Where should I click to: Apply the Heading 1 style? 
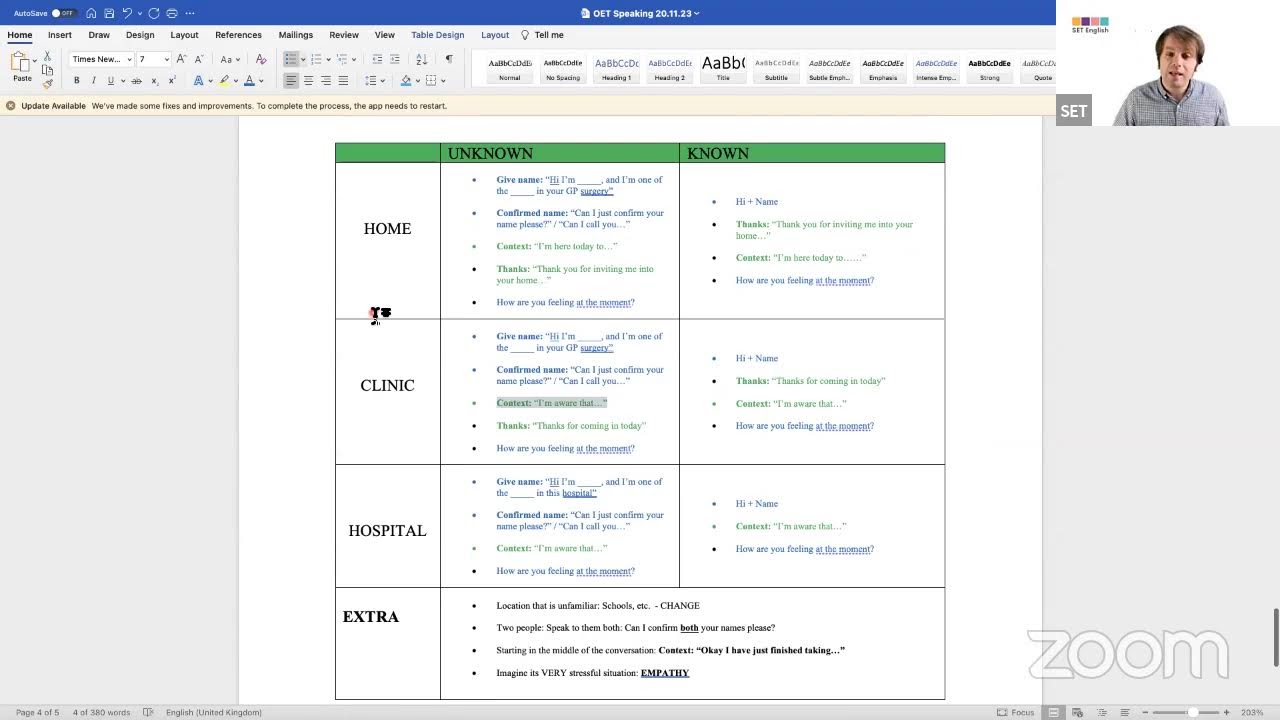tap(616, 68)
